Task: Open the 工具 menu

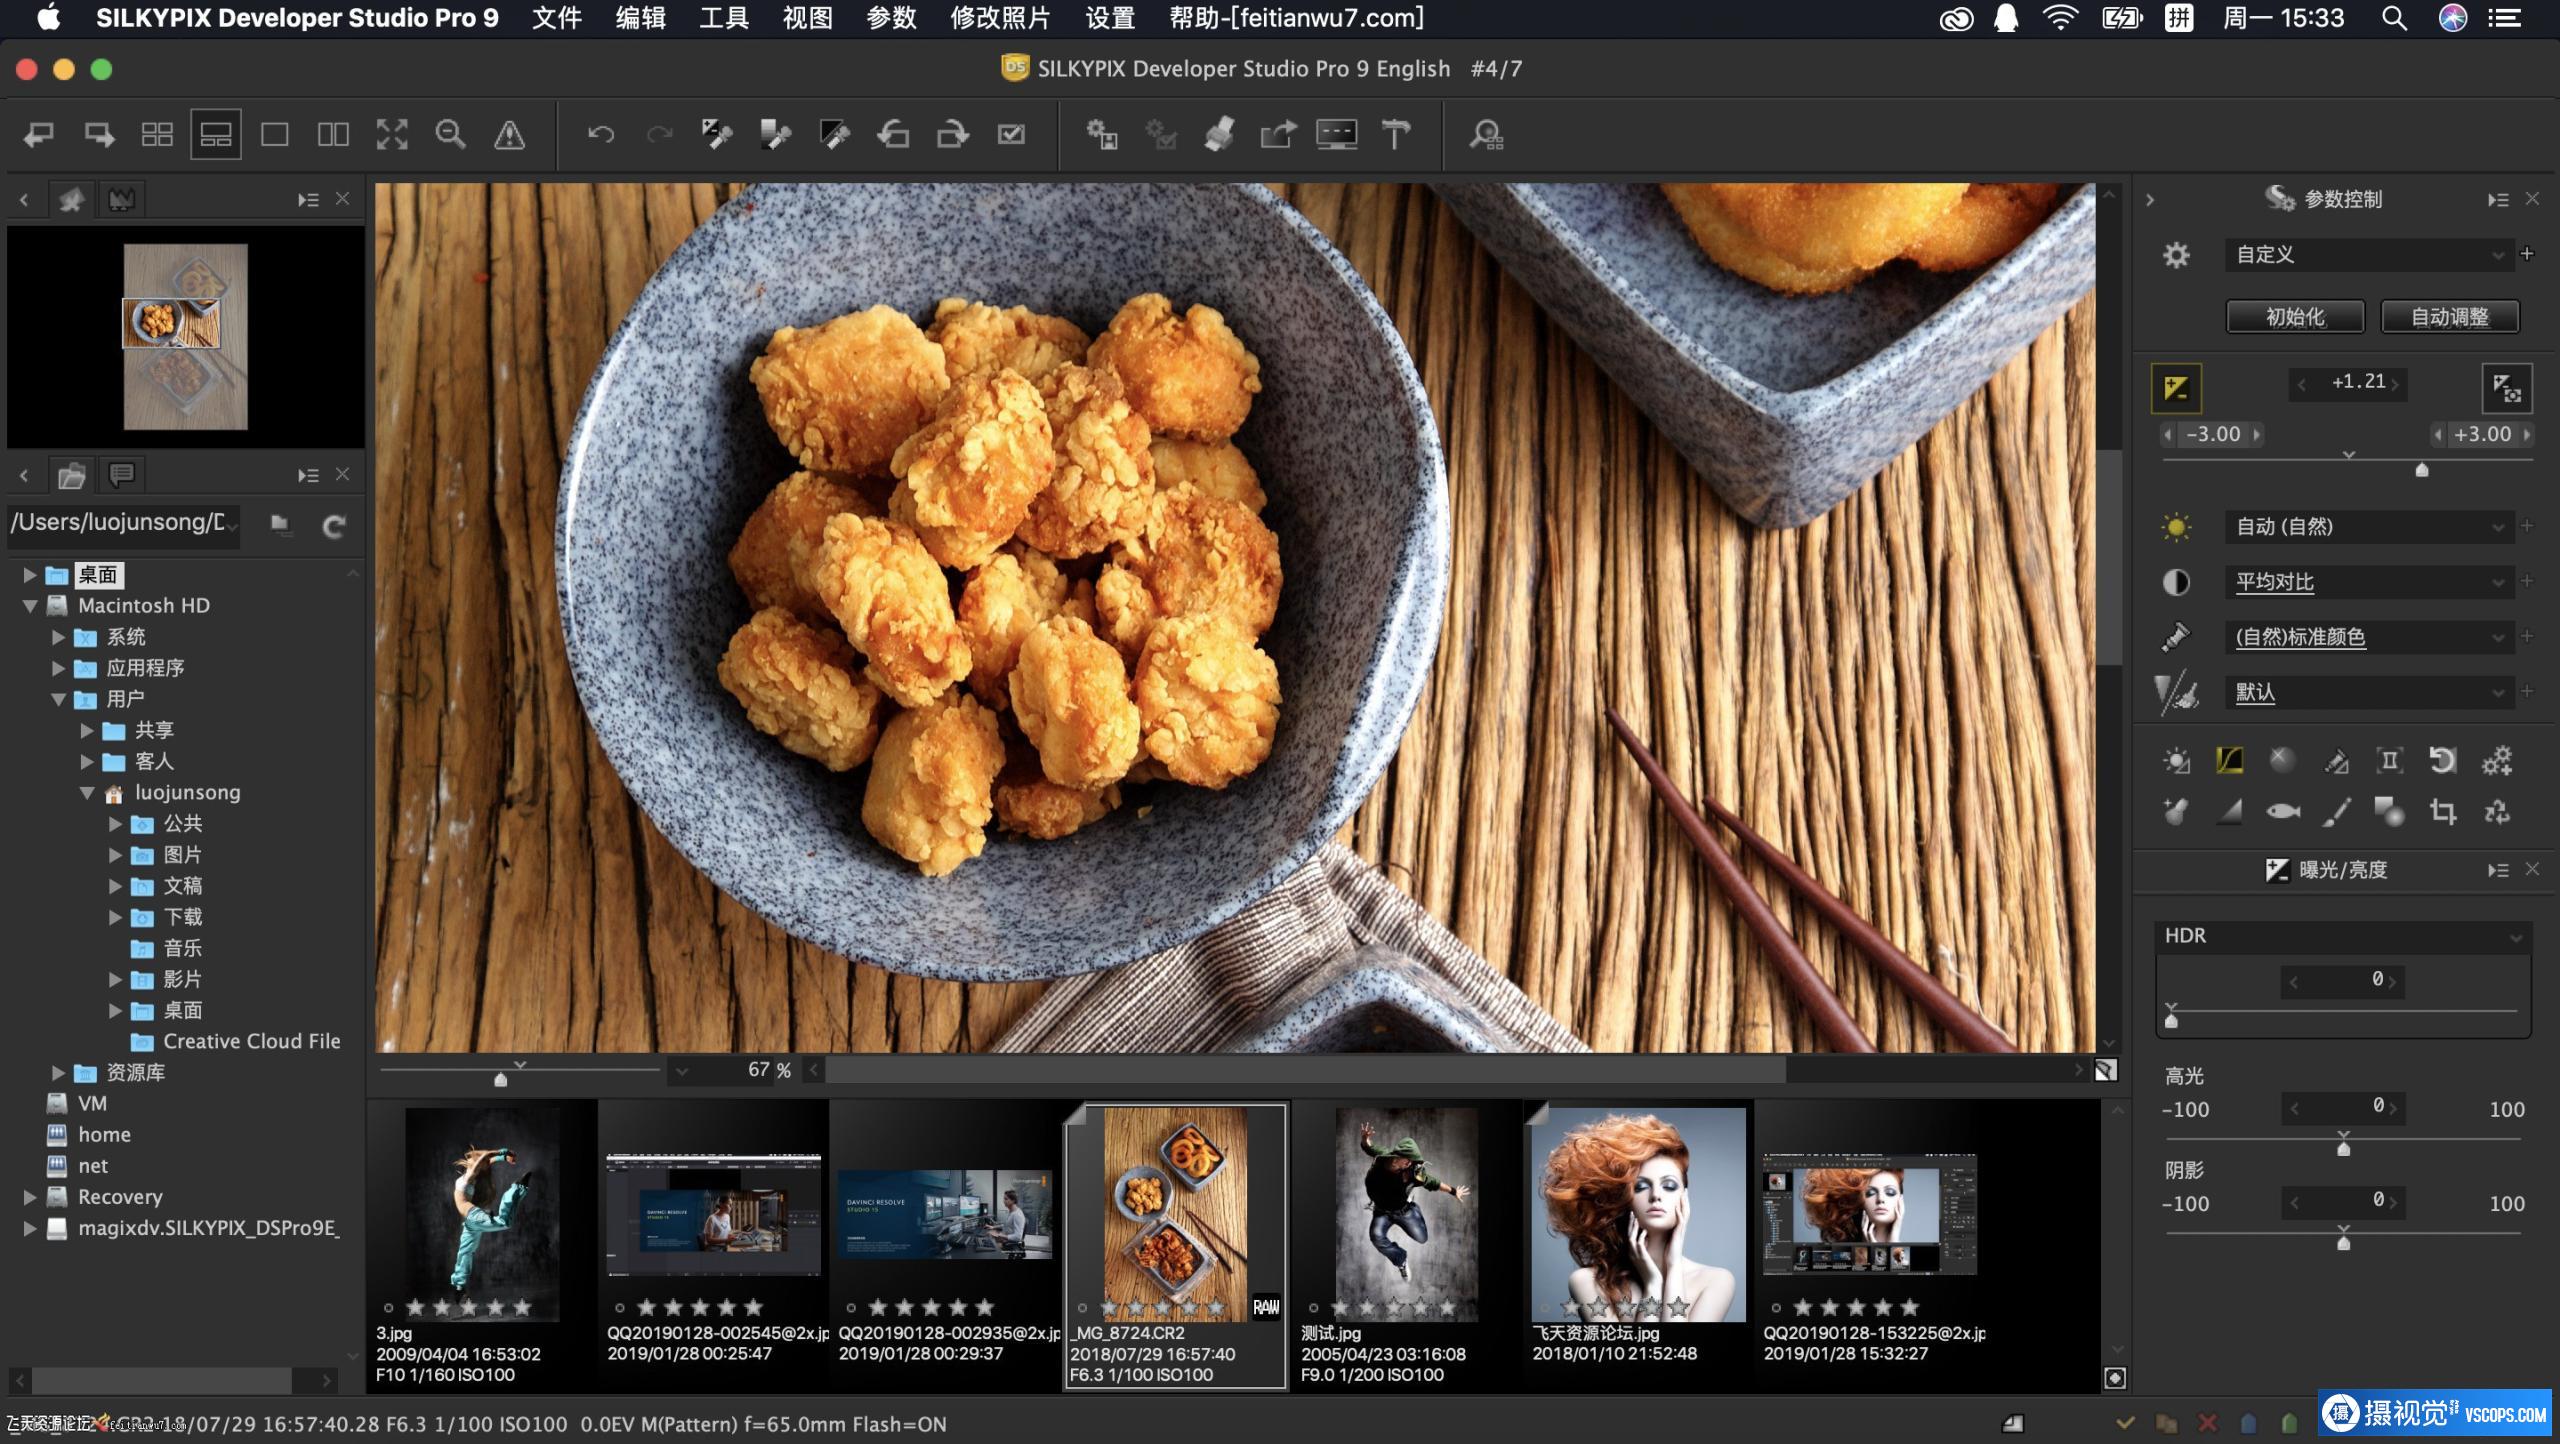Action: [x=723, y=18]
